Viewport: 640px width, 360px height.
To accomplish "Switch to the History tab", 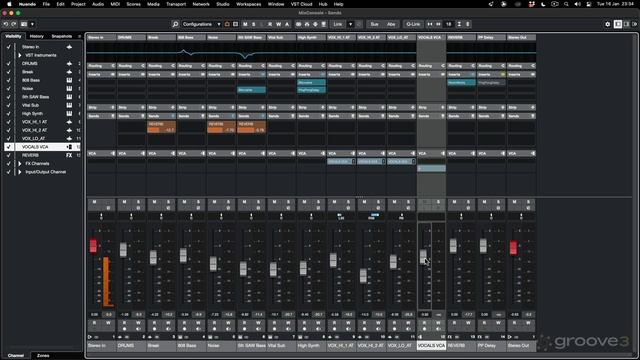I will [36, 36].
